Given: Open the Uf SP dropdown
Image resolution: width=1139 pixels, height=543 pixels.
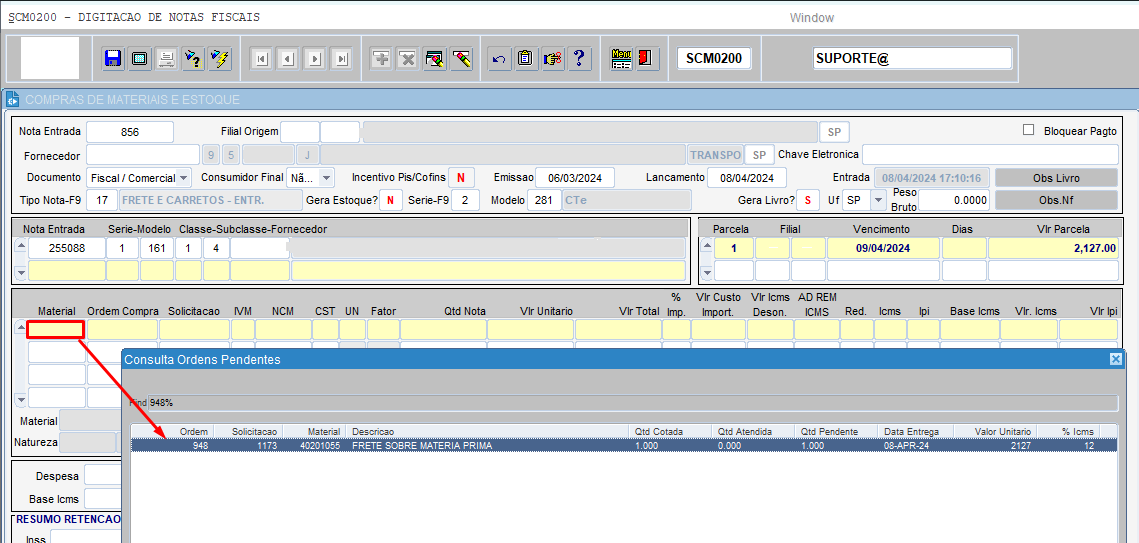Looking at the screenshot, I should [878, 200].
